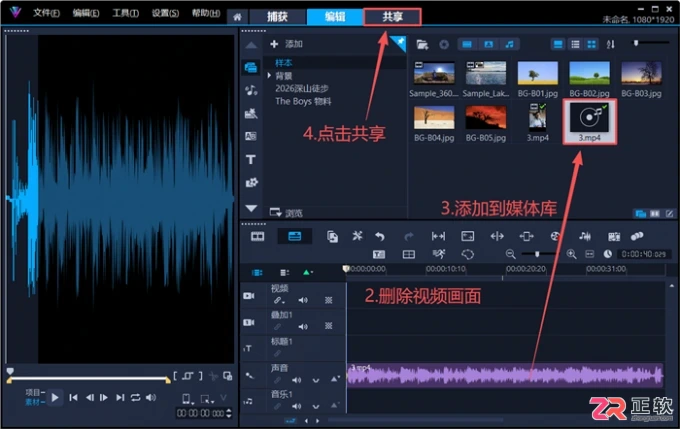
Task: Select the 3.mp4 audio clip on timeline
Action: (505, 375)
